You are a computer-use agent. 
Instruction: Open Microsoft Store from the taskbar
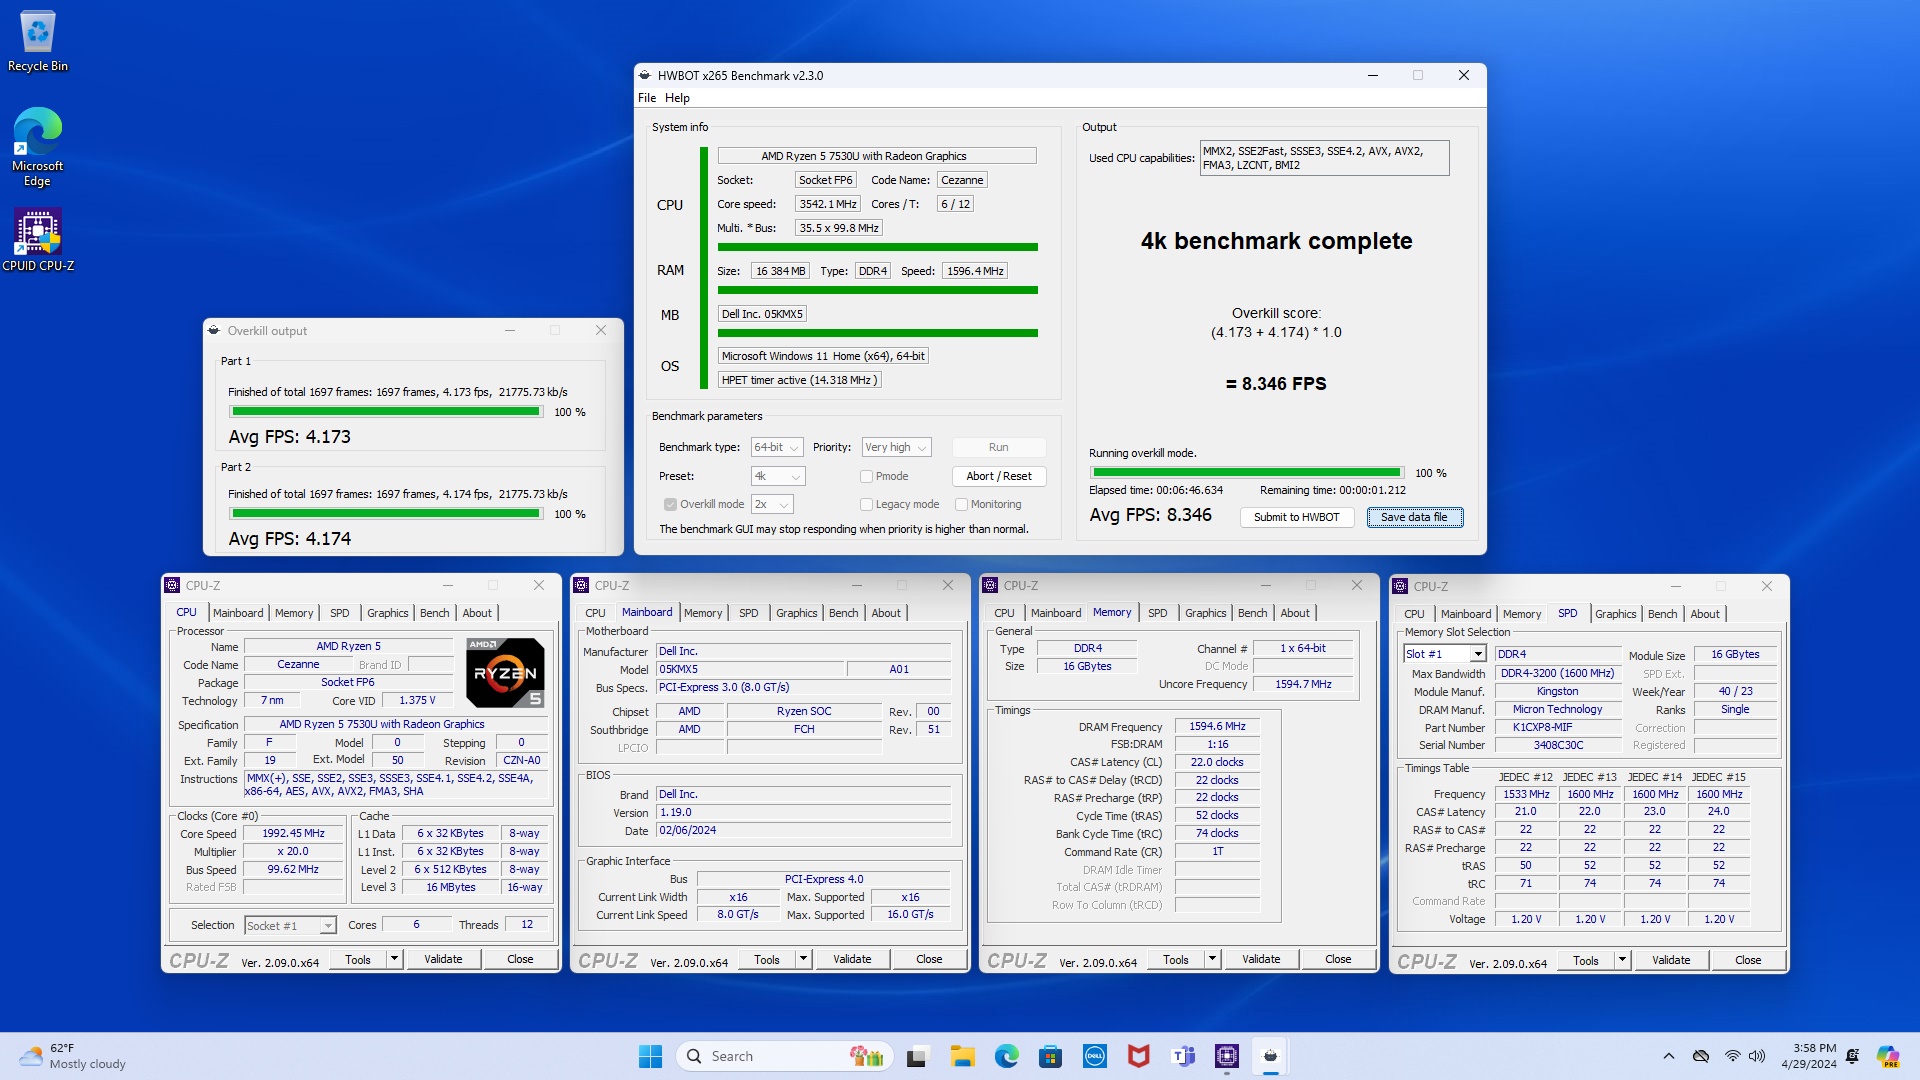click(x=1050, y=1056)
